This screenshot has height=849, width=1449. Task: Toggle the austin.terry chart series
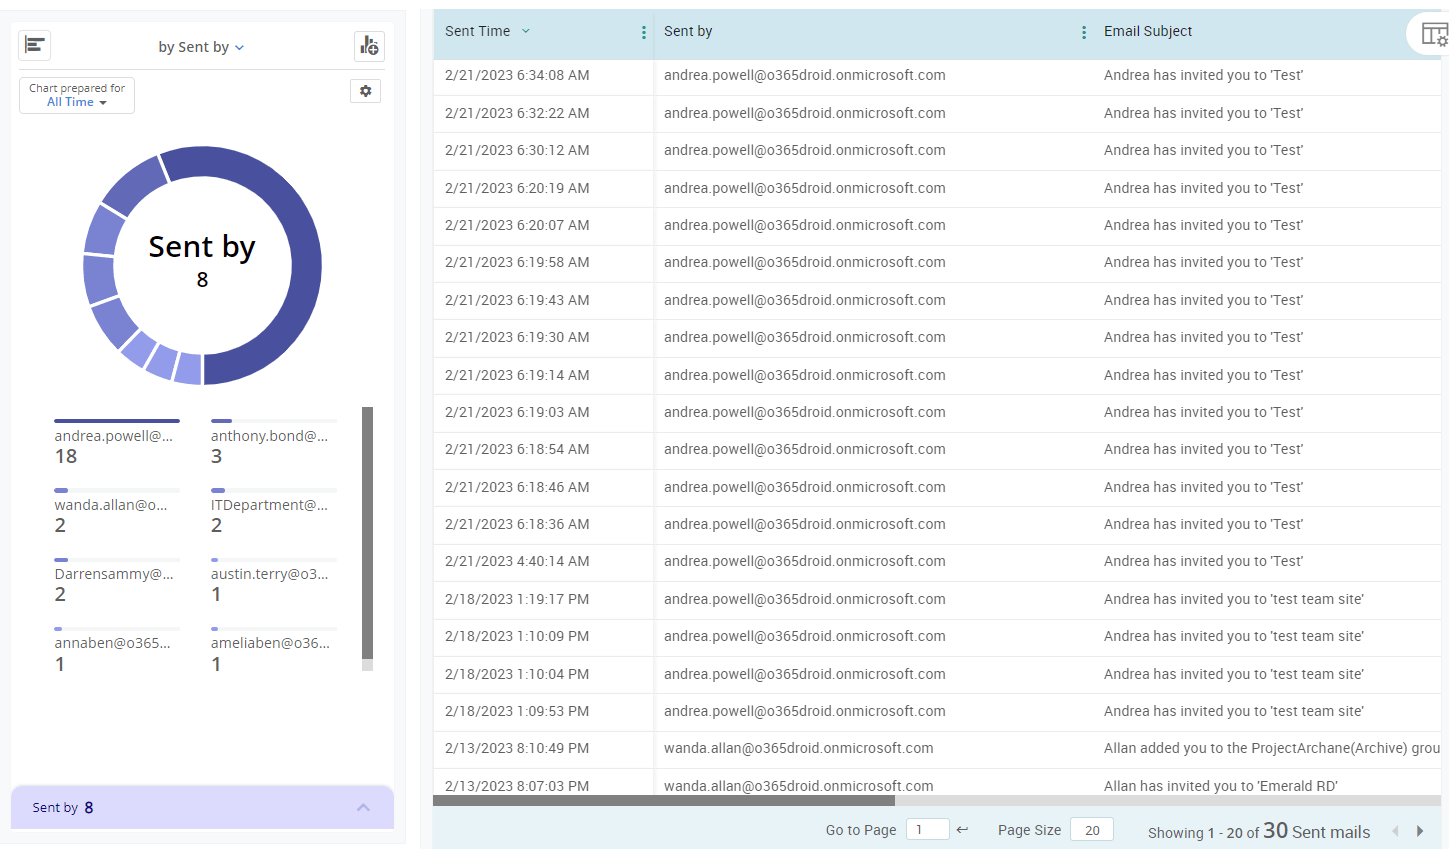point(268,573)
